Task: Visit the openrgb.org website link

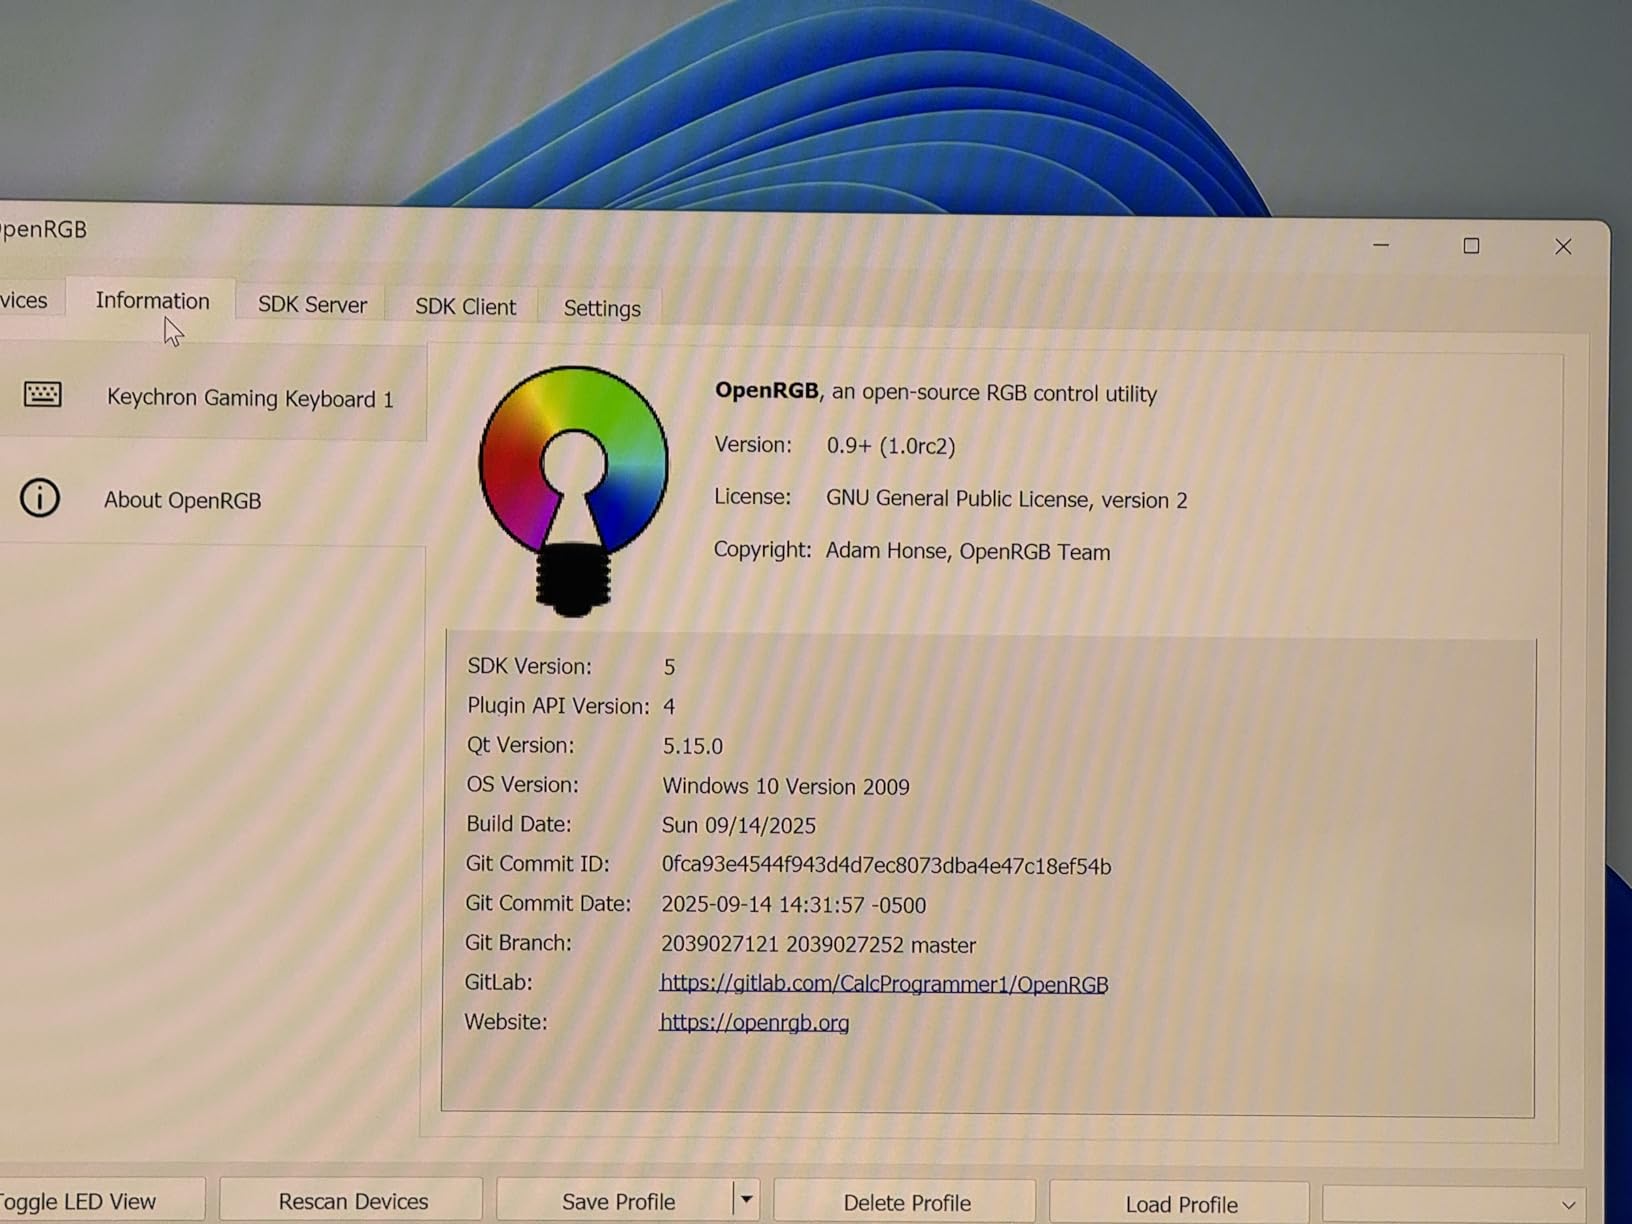Action: click(x=754, y=1023)
